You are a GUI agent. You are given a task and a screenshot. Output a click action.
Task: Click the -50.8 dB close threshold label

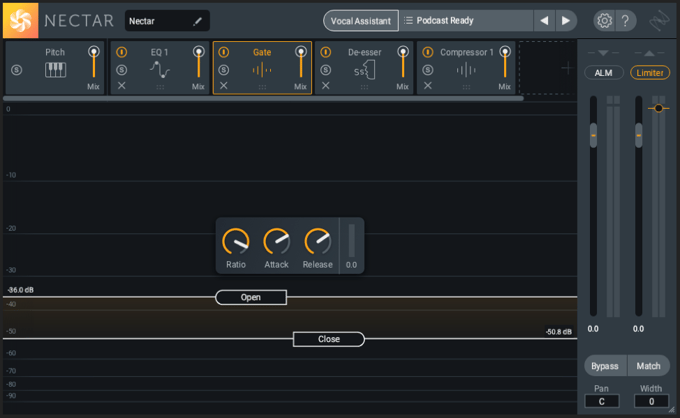click(559, 332)
